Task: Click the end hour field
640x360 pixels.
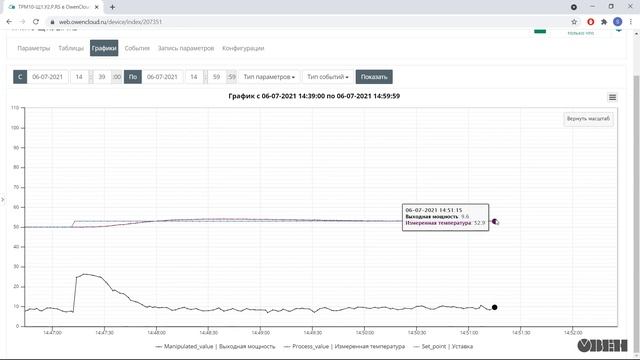Action: pyautogui.click(x=194, y=77)
